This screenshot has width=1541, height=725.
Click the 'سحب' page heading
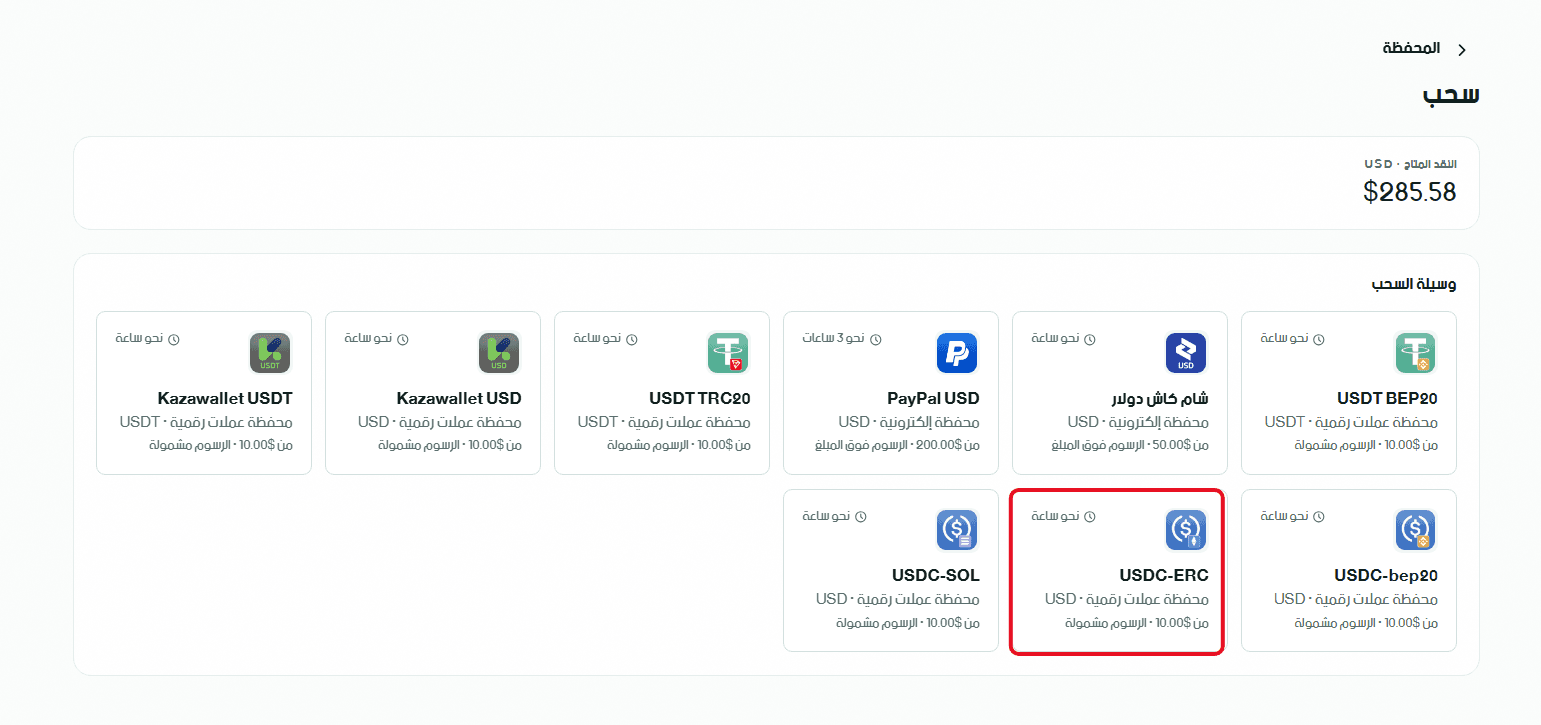point(1452,95)
